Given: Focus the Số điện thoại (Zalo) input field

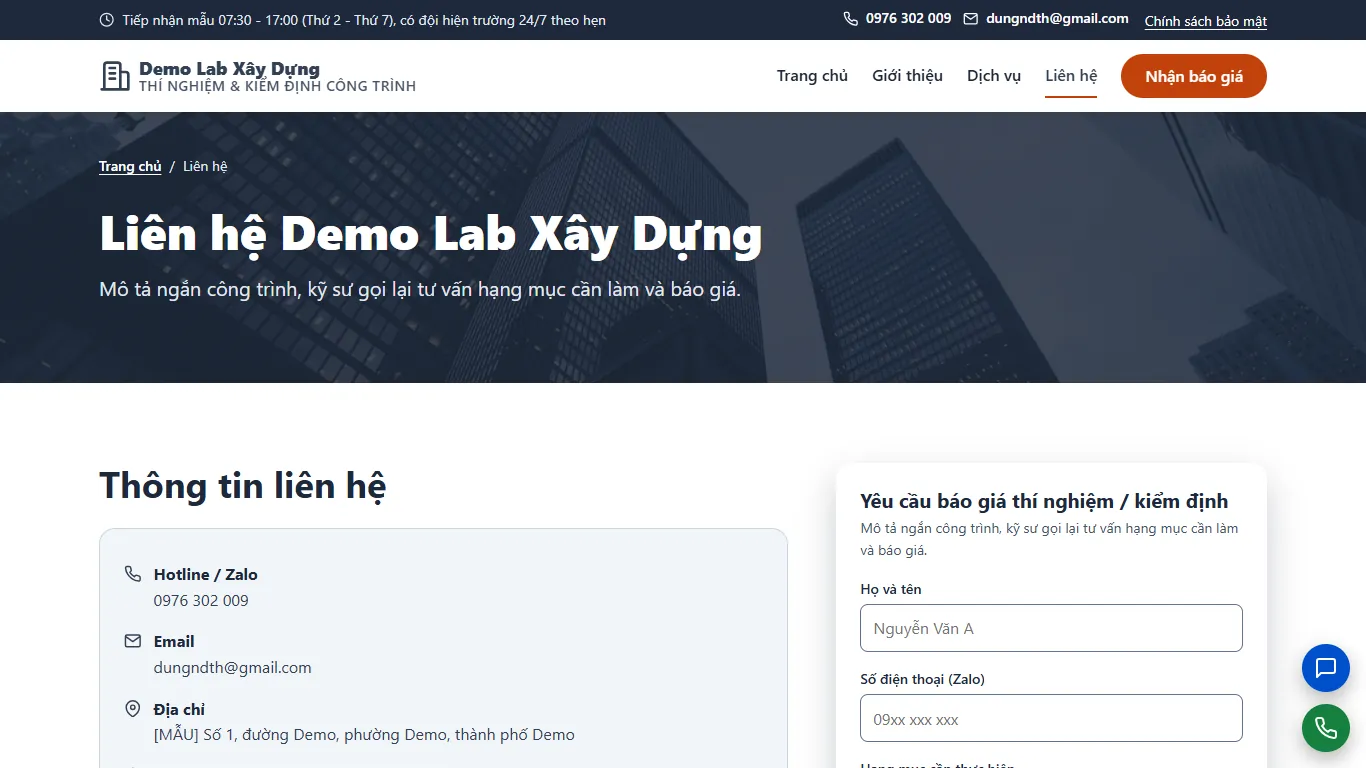Looking at the screenshot, I should pyautogui.click(x=1051, y=718).
